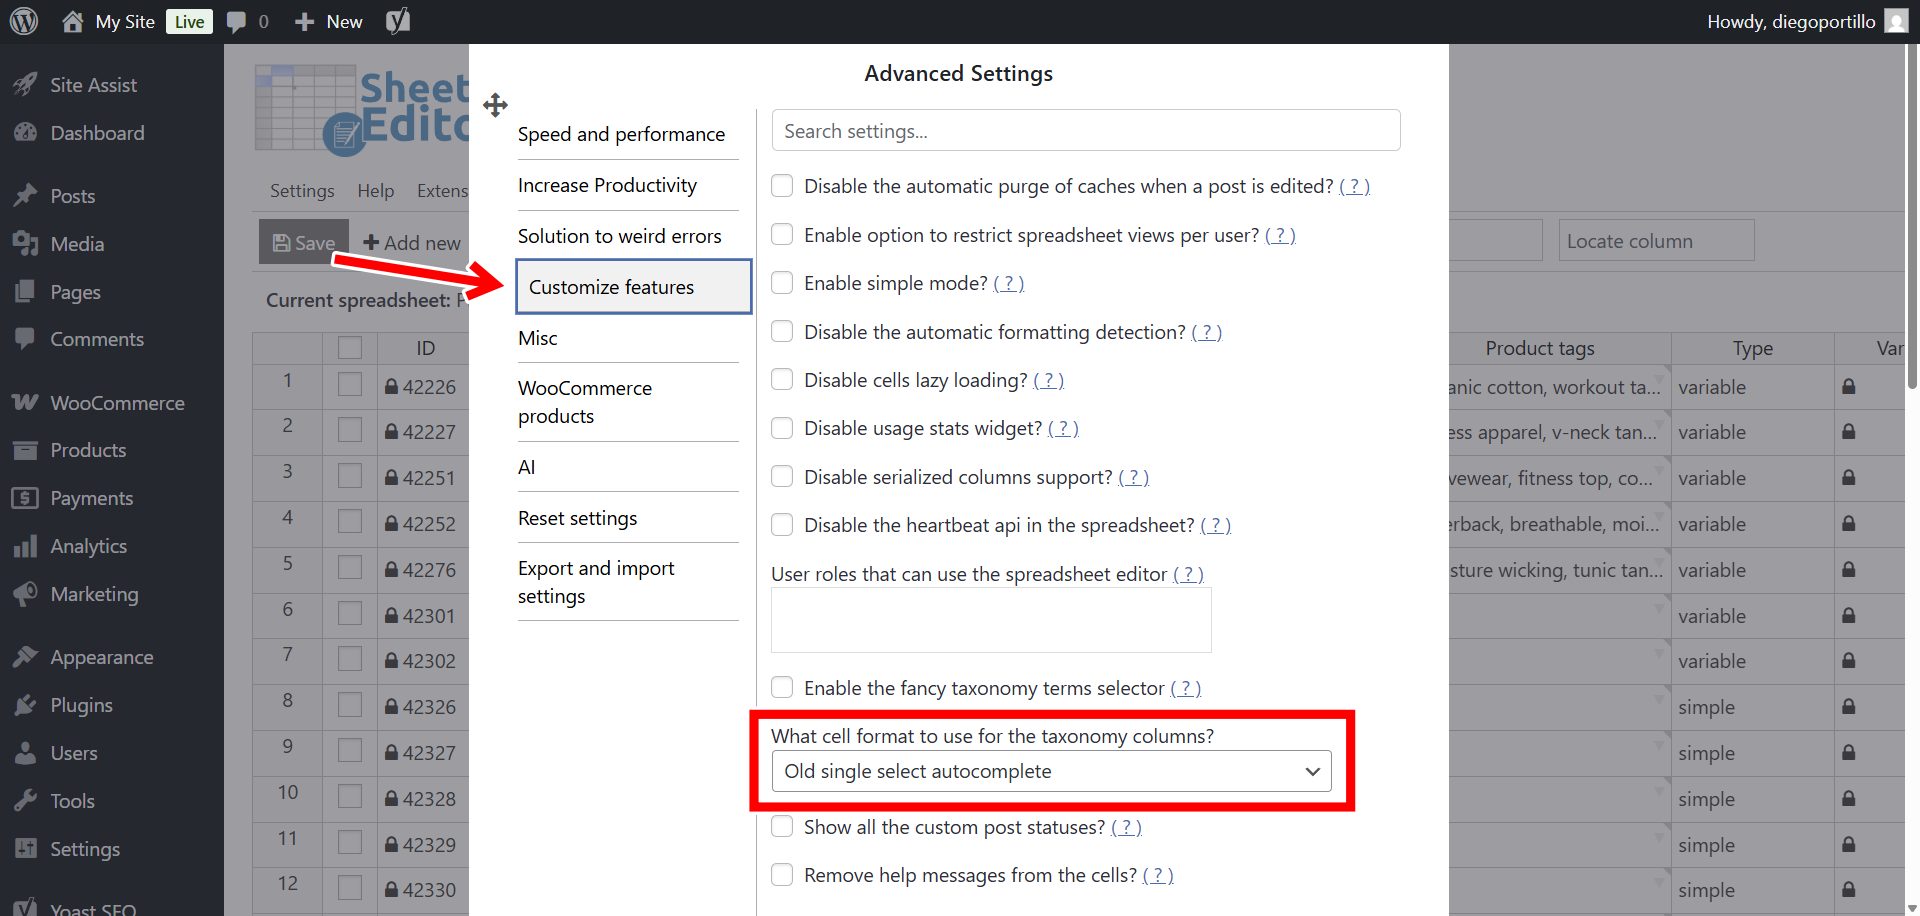Select the Speed and performance tab
The width and height of the screenshot is (1920, 916).
621,134
